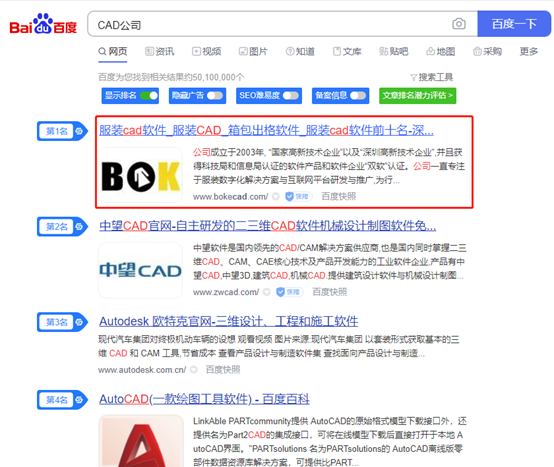The width and height of the screenshot is (554, 467).
Task: Click the result count text 50,100,000个
Action: click(218, 77)
